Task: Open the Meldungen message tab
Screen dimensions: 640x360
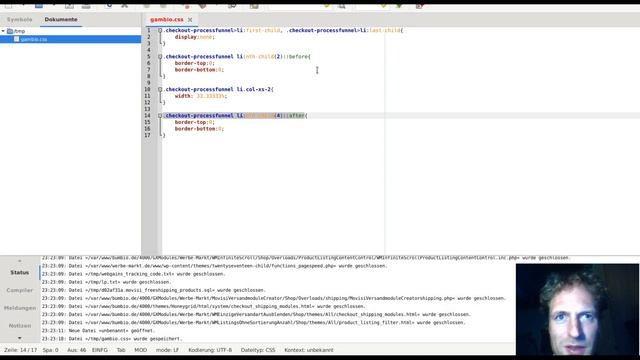Action: click(x=20, y=308)
